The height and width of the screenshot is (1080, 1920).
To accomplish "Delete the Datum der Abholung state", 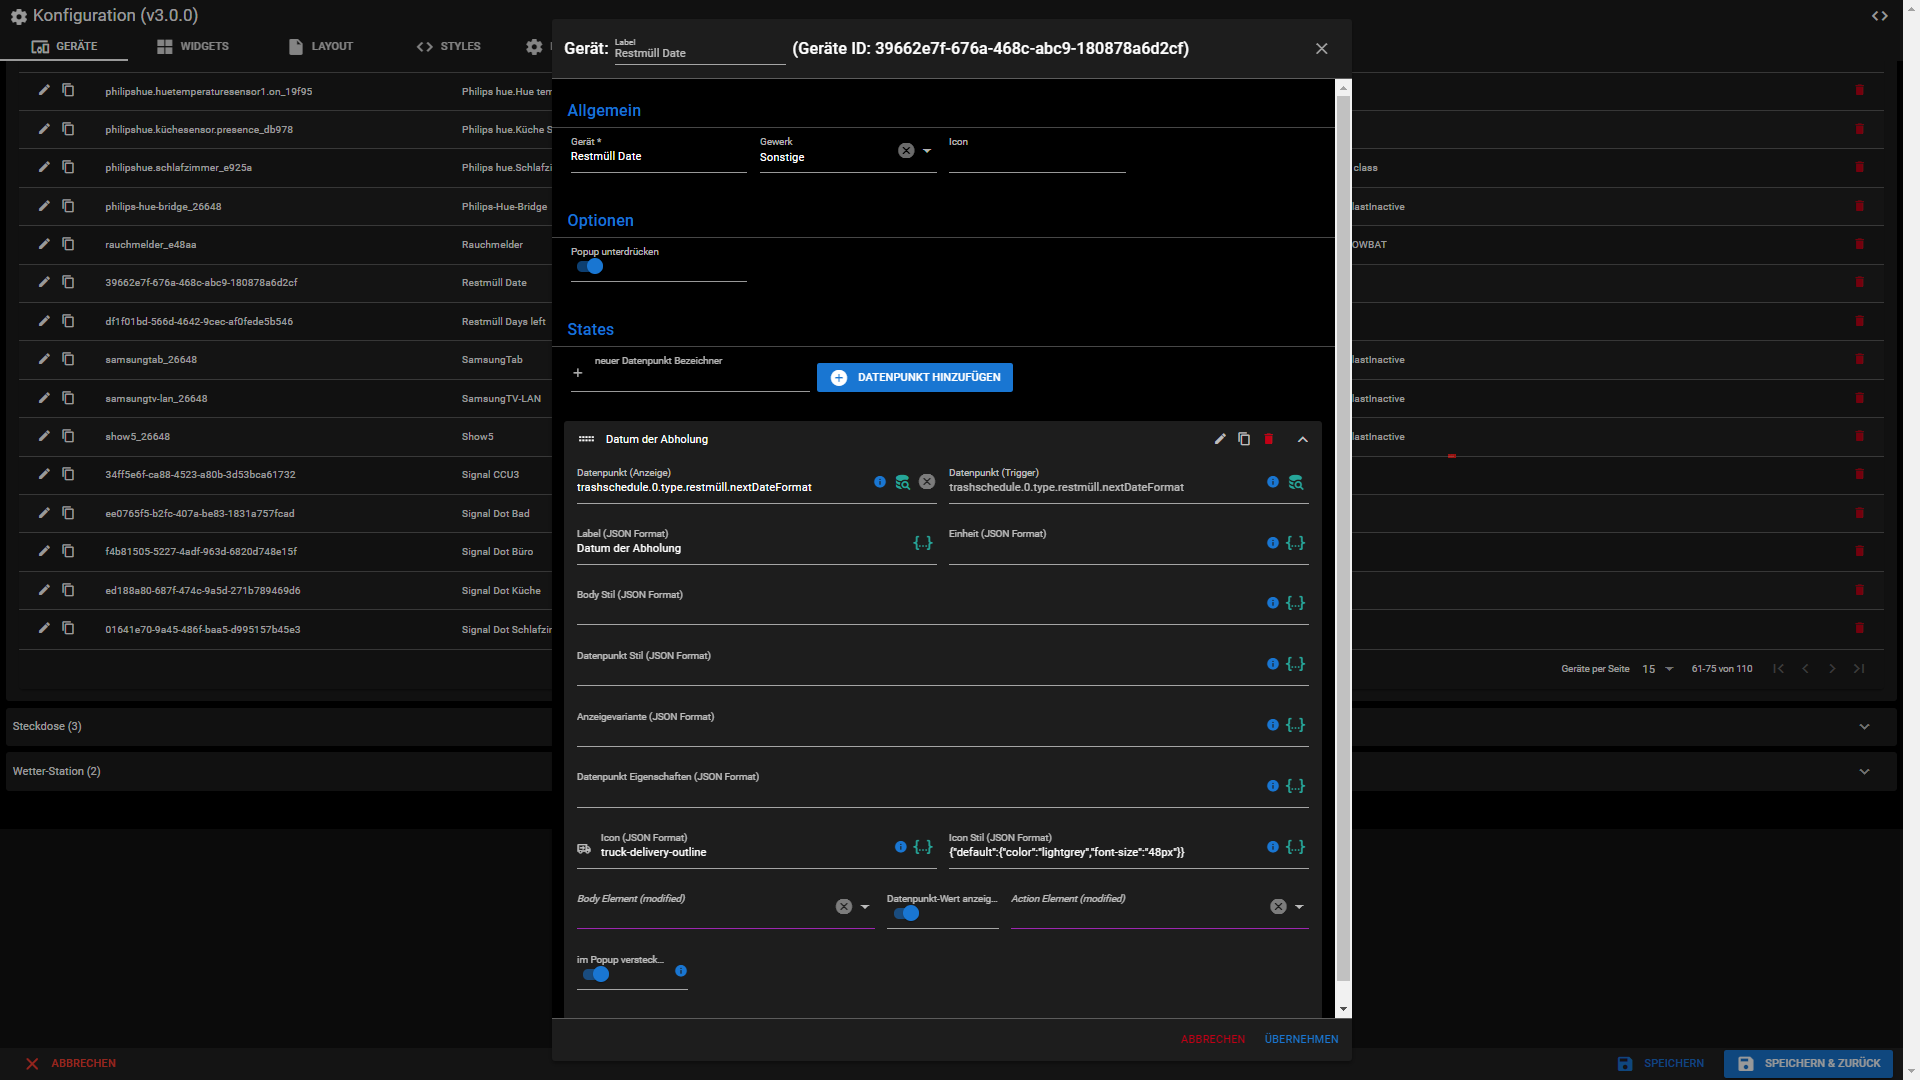I will click(1269, 439).
